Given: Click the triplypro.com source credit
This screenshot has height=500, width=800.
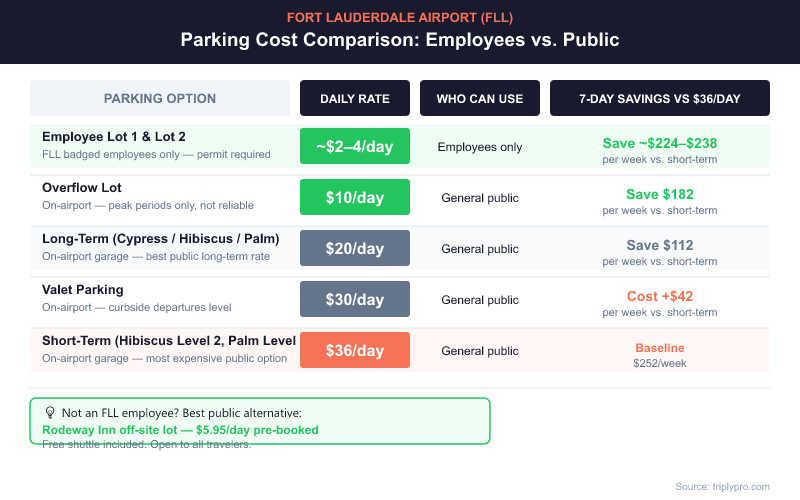Looking at the screenshot, I should tap(722, 486).
